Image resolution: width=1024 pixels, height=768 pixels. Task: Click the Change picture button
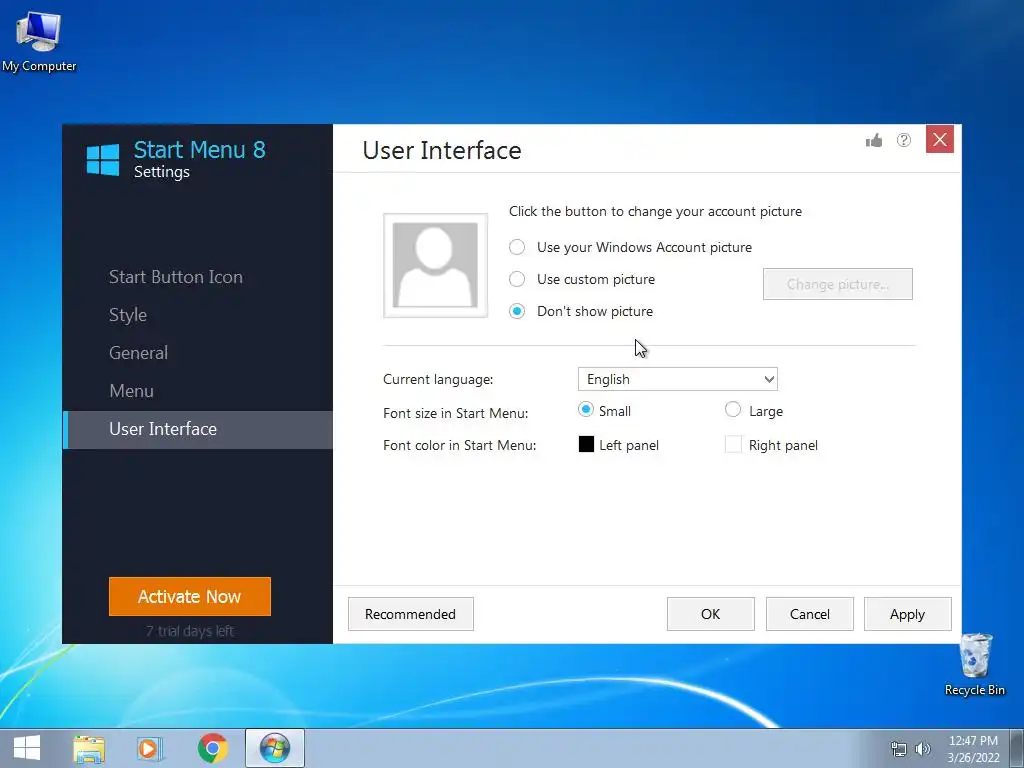point(838,284)
